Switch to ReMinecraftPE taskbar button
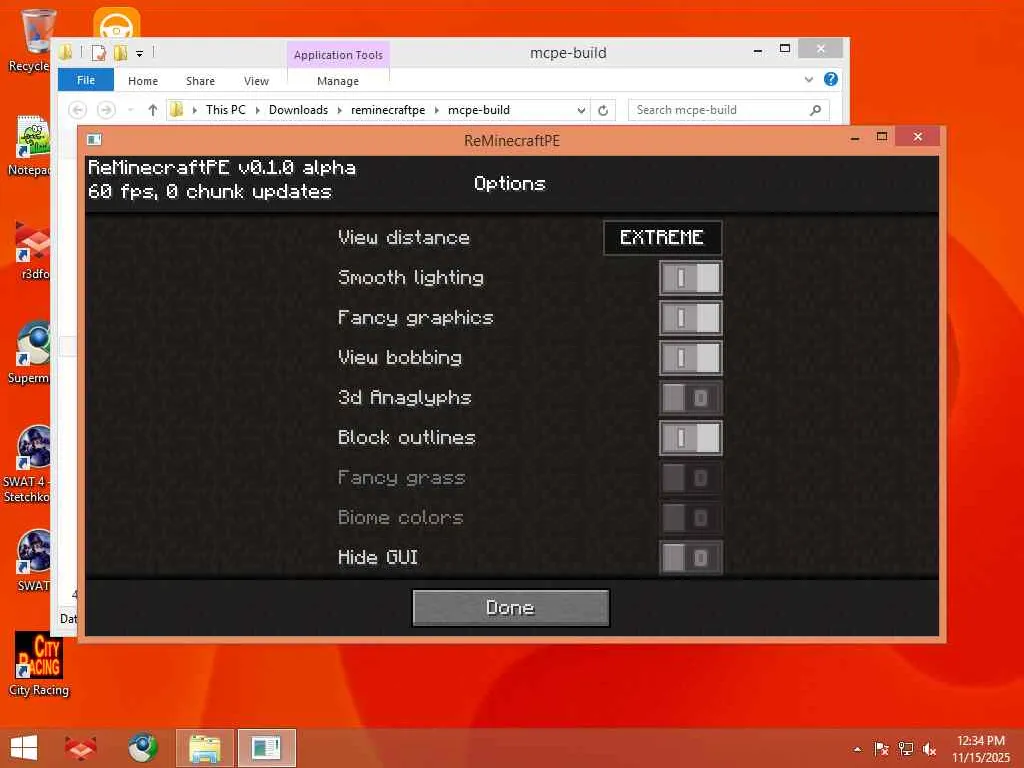Viewport: 1024px width, 768px height. point(266,748)
